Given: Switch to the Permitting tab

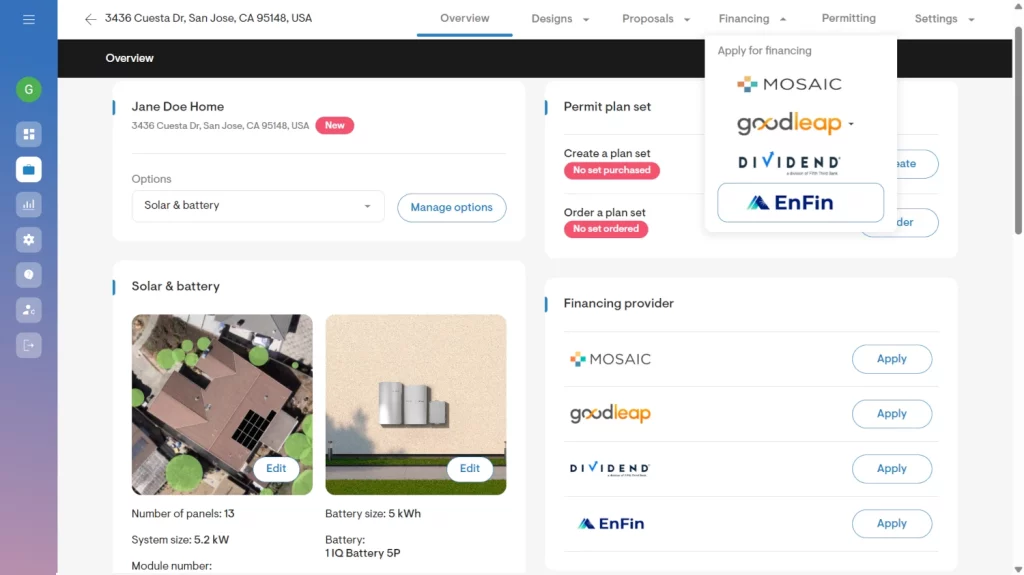Looking at the screenshot, I should tap(848, 18).
